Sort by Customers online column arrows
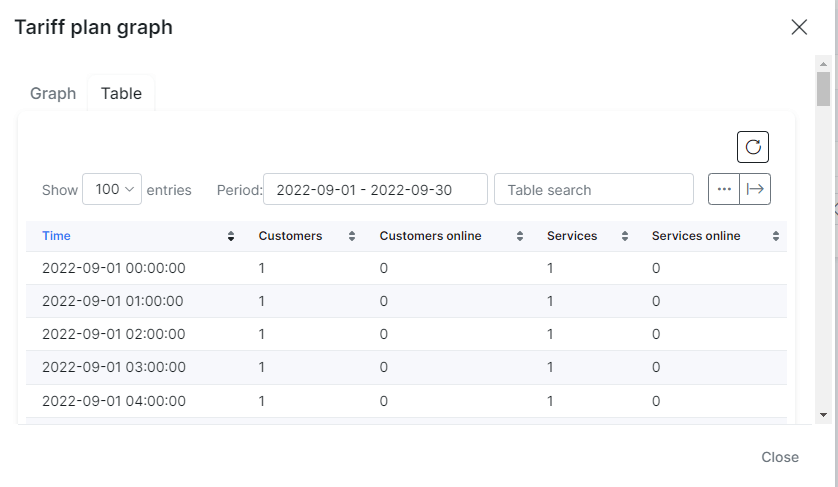This screenshot has height=487, width=838. pos(519,236)
